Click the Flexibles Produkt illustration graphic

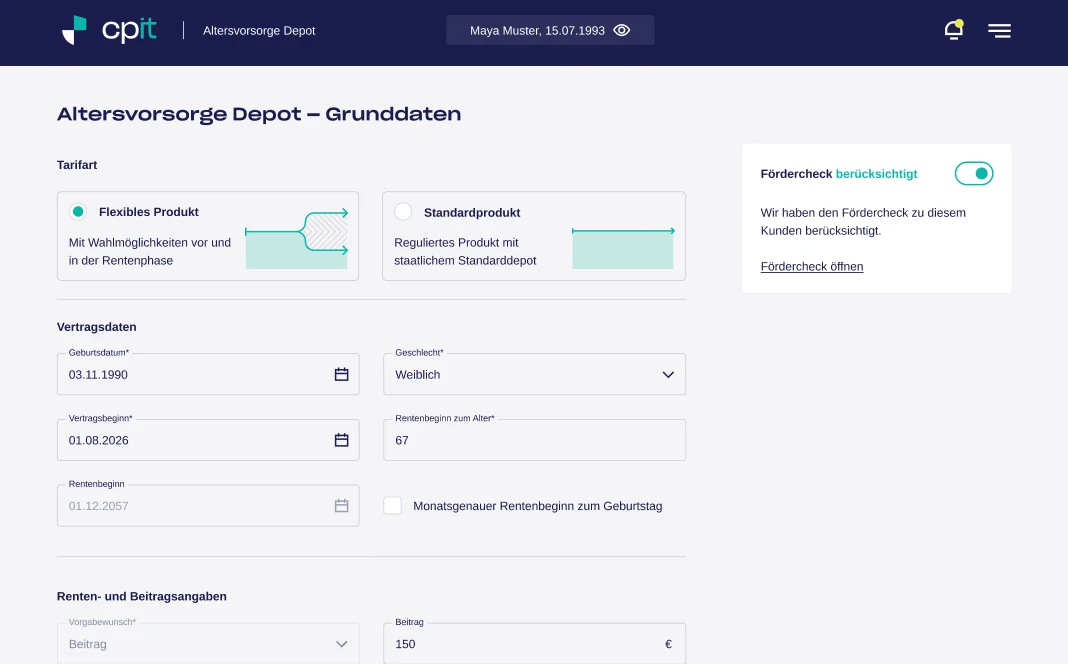296,239
